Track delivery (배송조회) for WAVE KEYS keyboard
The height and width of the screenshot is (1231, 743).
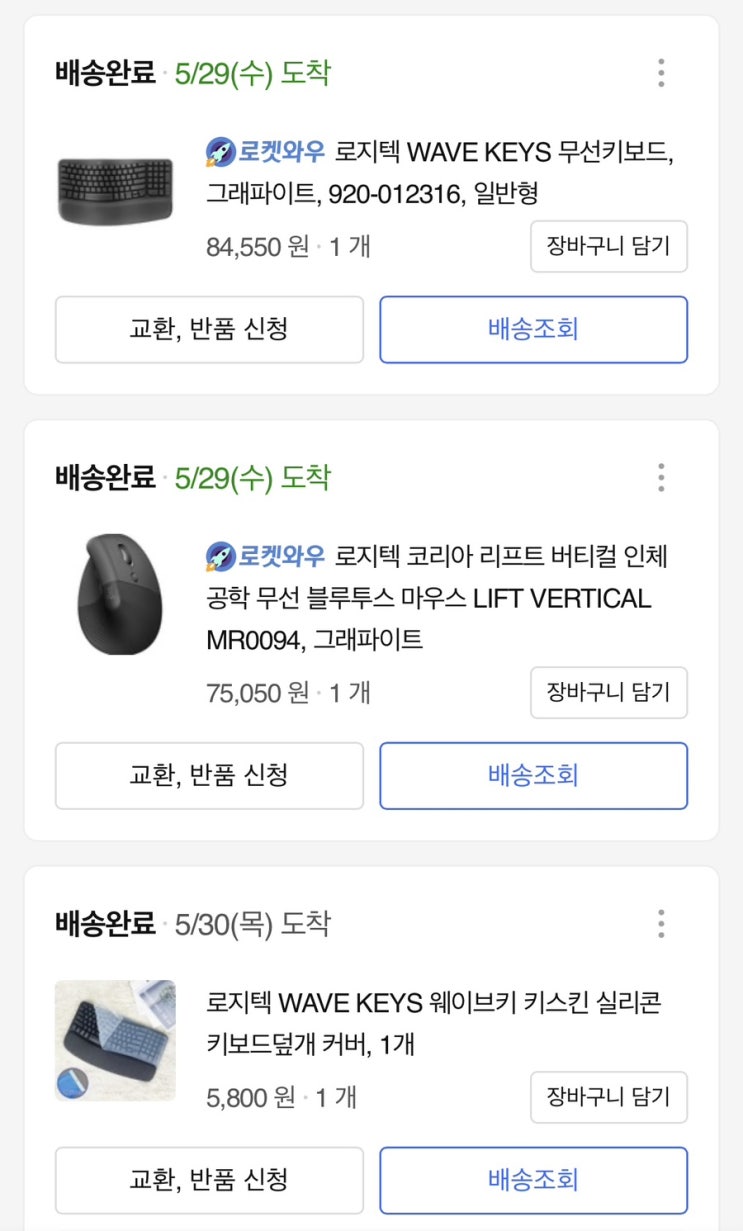[533, 329]
